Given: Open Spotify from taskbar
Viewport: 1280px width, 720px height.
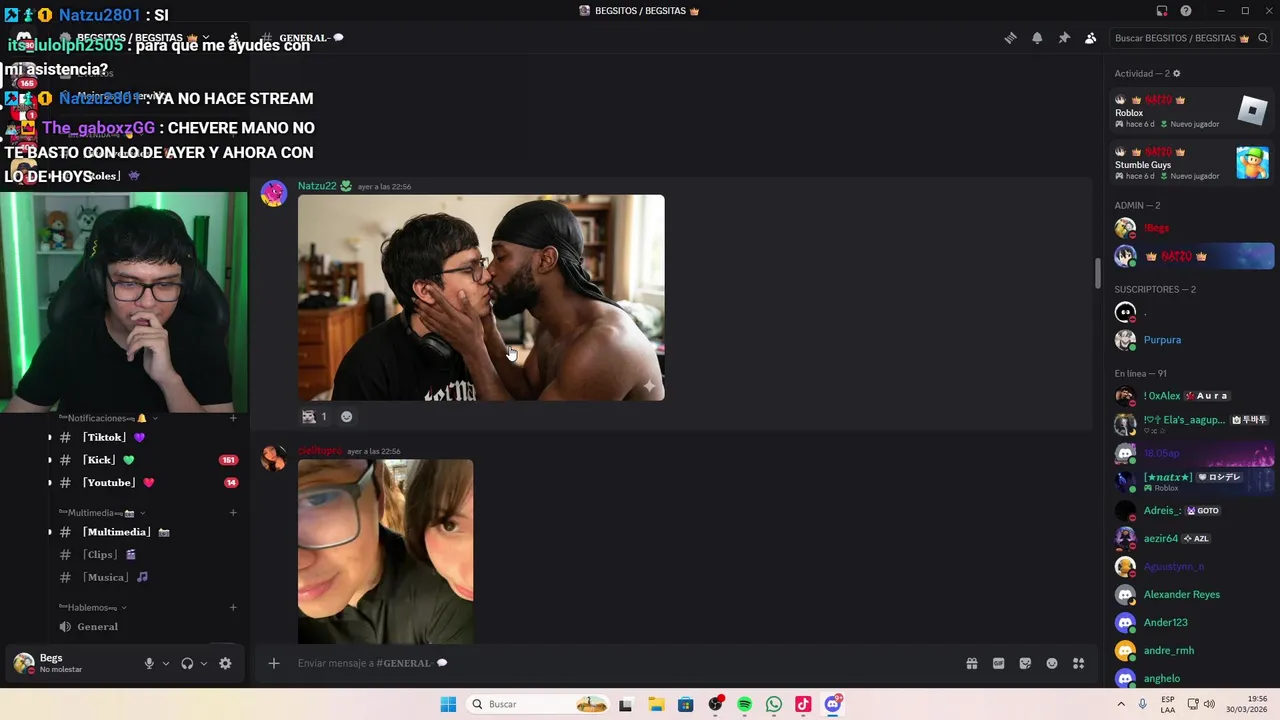Looking at the screenshot, I should click(x=744, y=705).
